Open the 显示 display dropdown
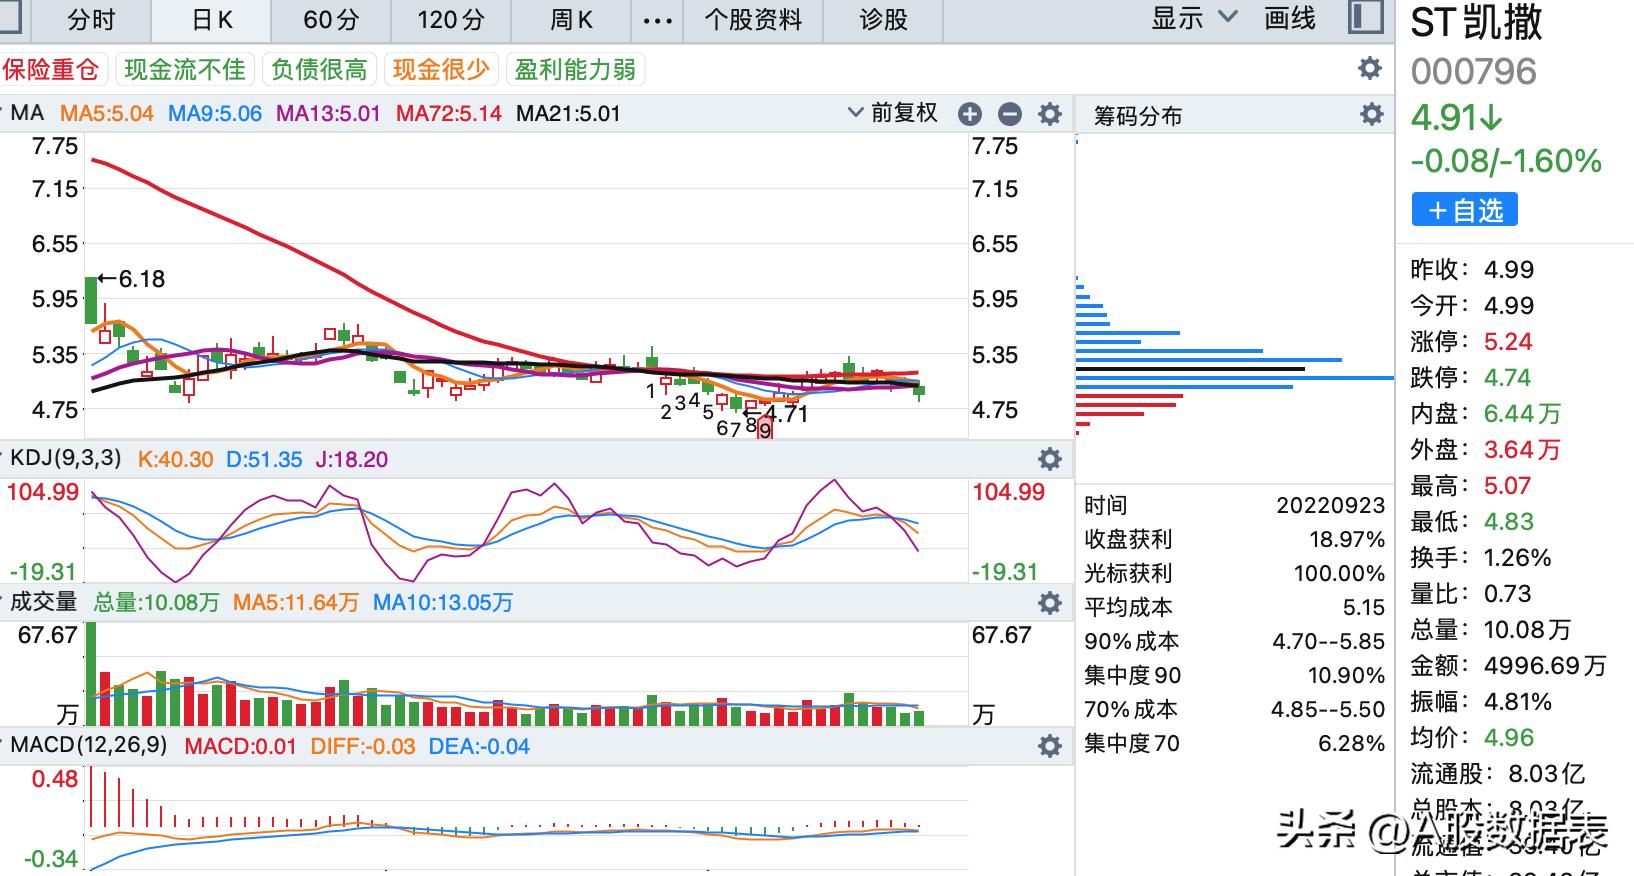The height and width of the screenshot is (876, 1634). point(1194,18)
